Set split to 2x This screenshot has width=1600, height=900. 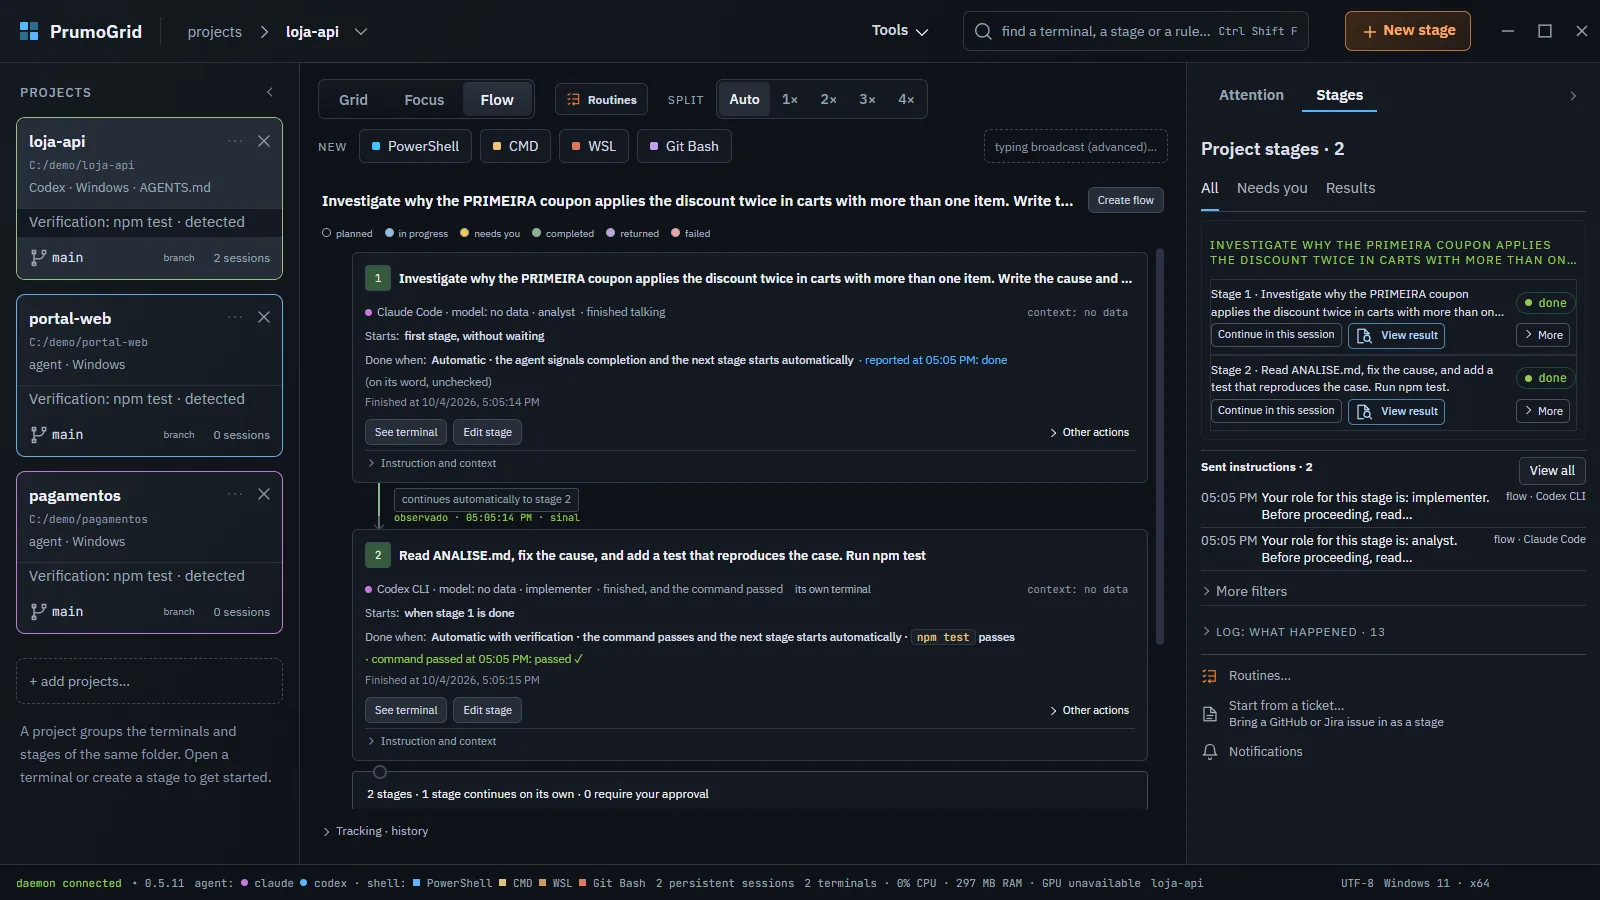tap(829, 99)
